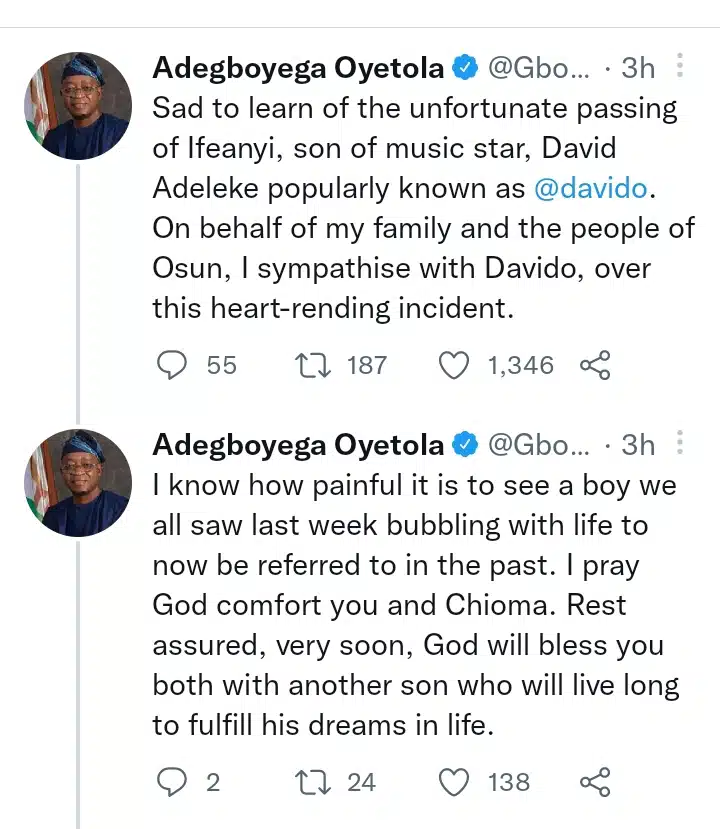Click the verified badge on first tweet

[x=465, y=68]
